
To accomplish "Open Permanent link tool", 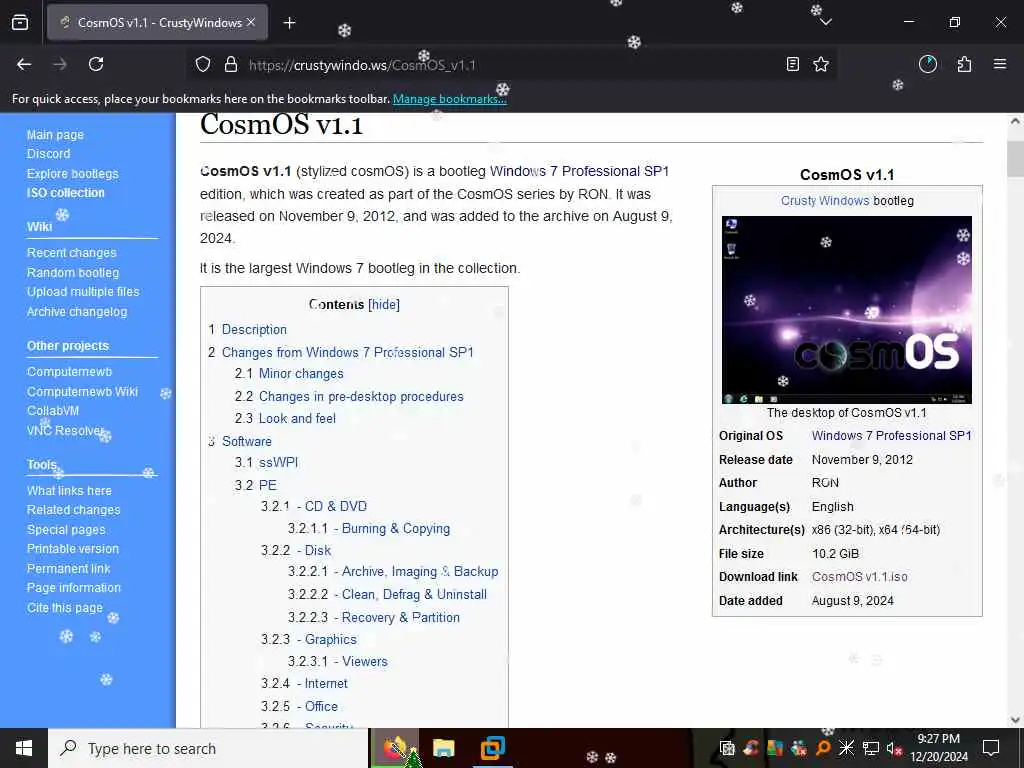I will pyautogui.click(x=69, y=568).
